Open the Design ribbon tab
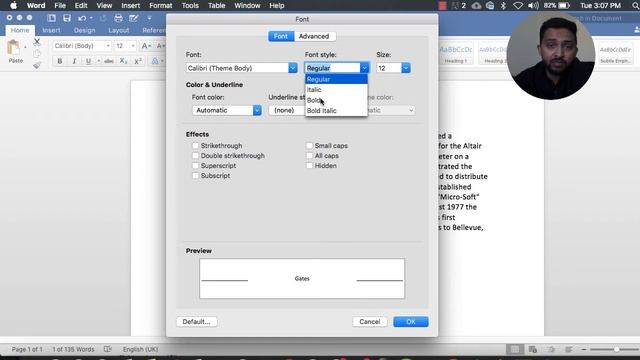This screenshot has width=640, height=360. coord(84,30)
